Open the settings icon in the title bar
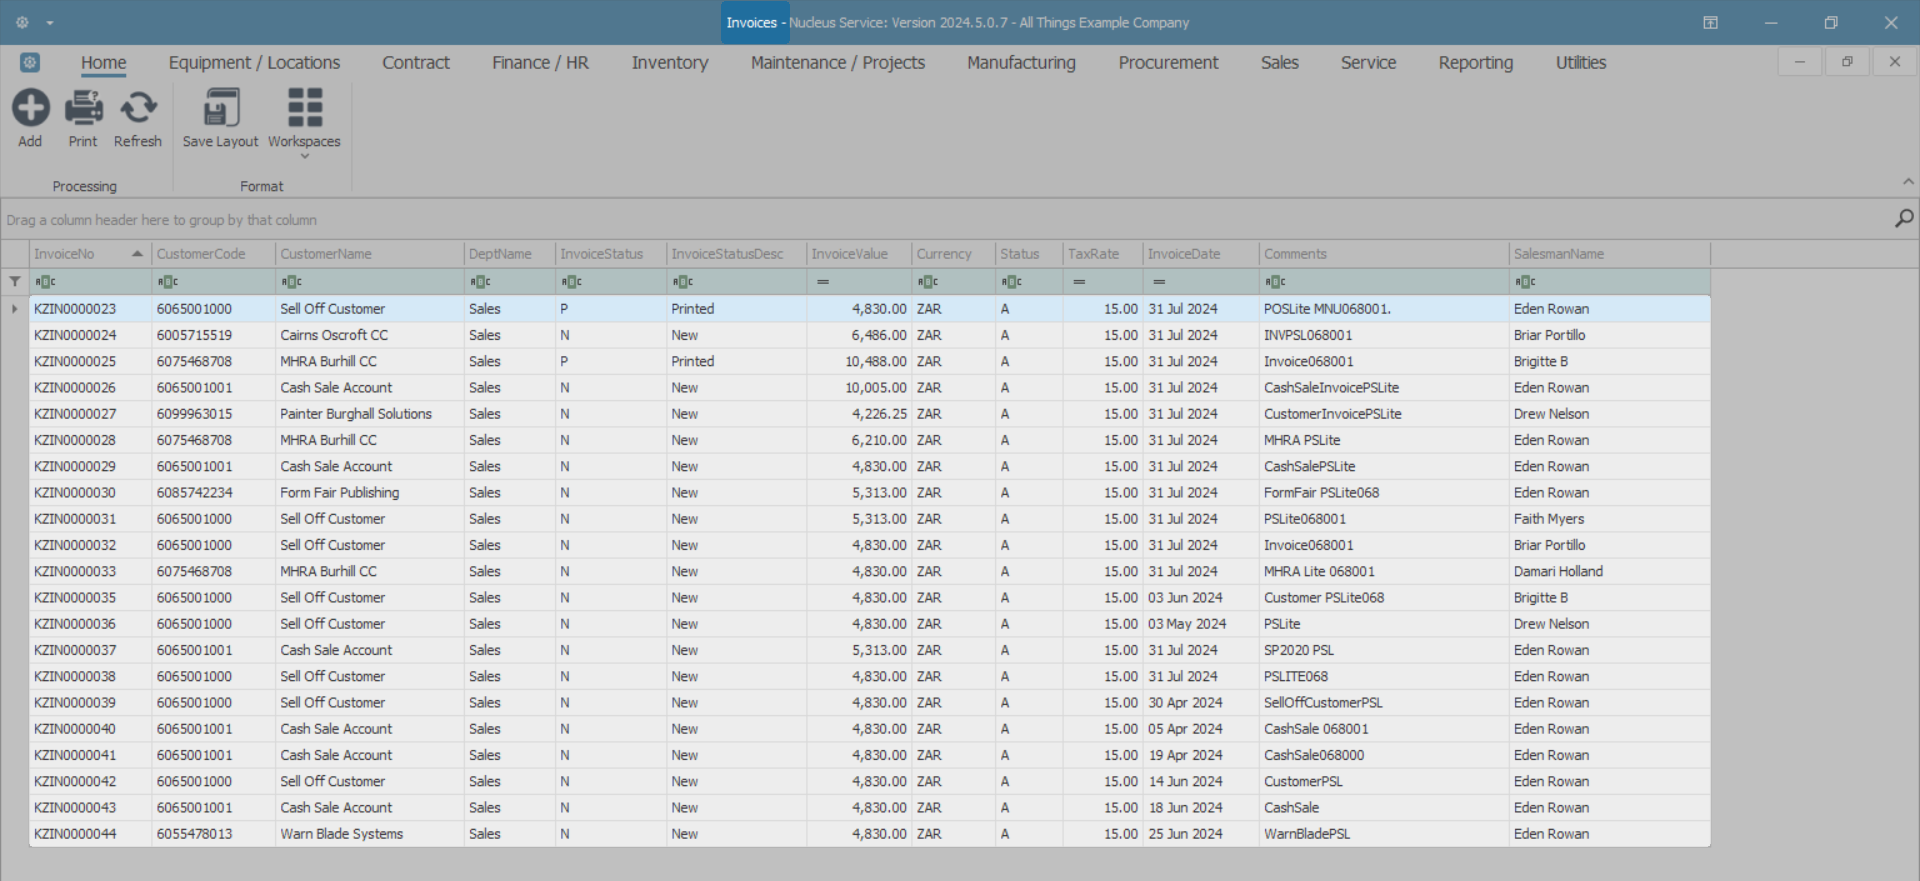1920x881 pixels. 22,22
